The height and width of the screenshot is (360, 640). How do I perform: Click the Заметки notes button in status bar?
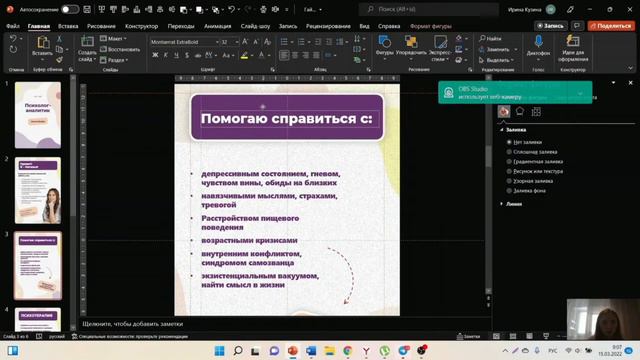pos(468,336)
